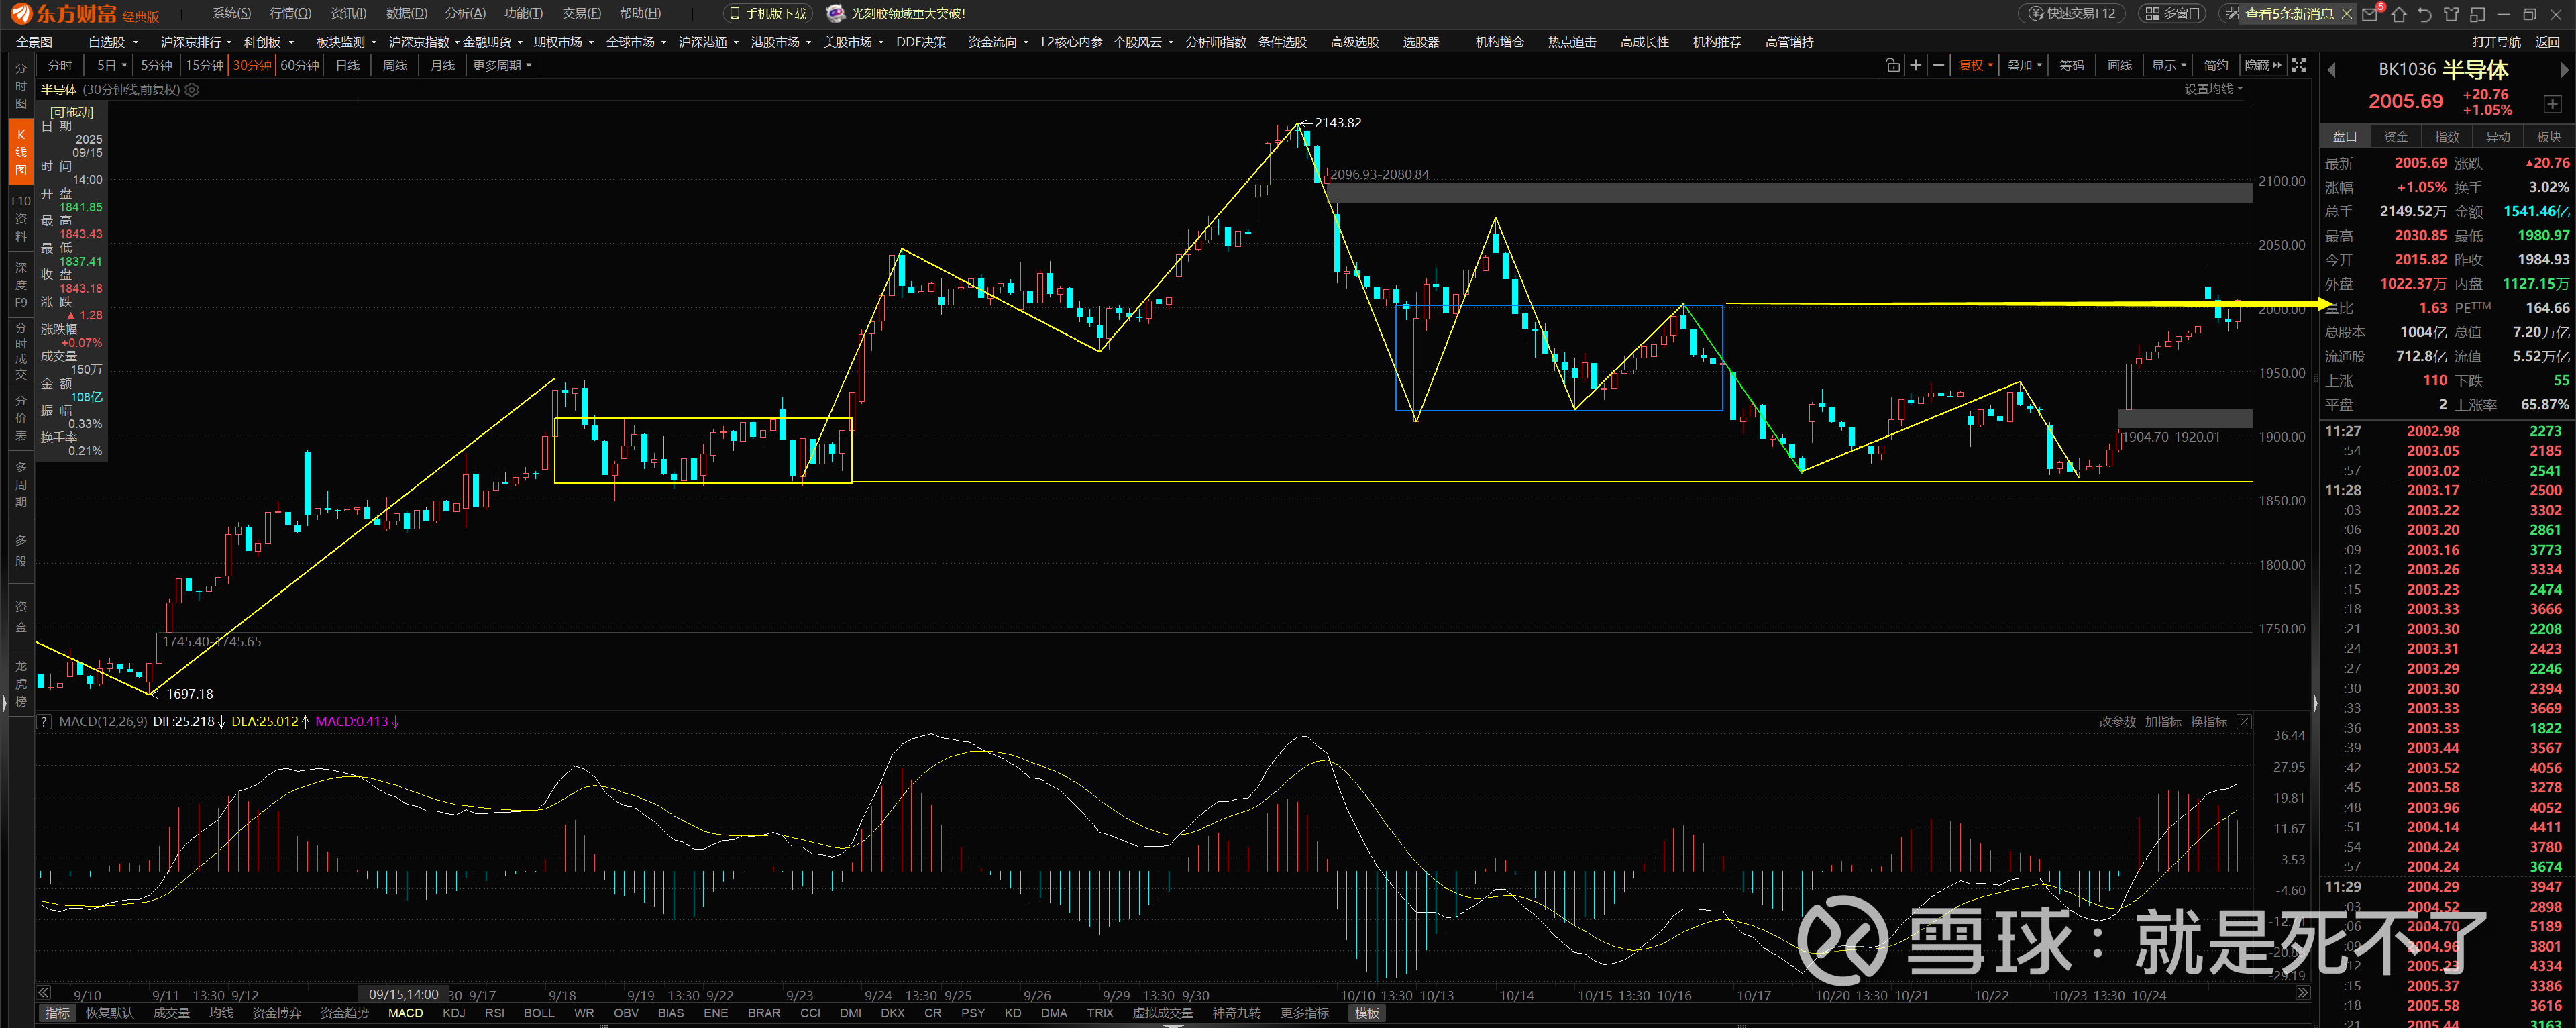
Task: Expand 更多周期 dropdown
Action: pyautogui.click(x=502, y=65)
